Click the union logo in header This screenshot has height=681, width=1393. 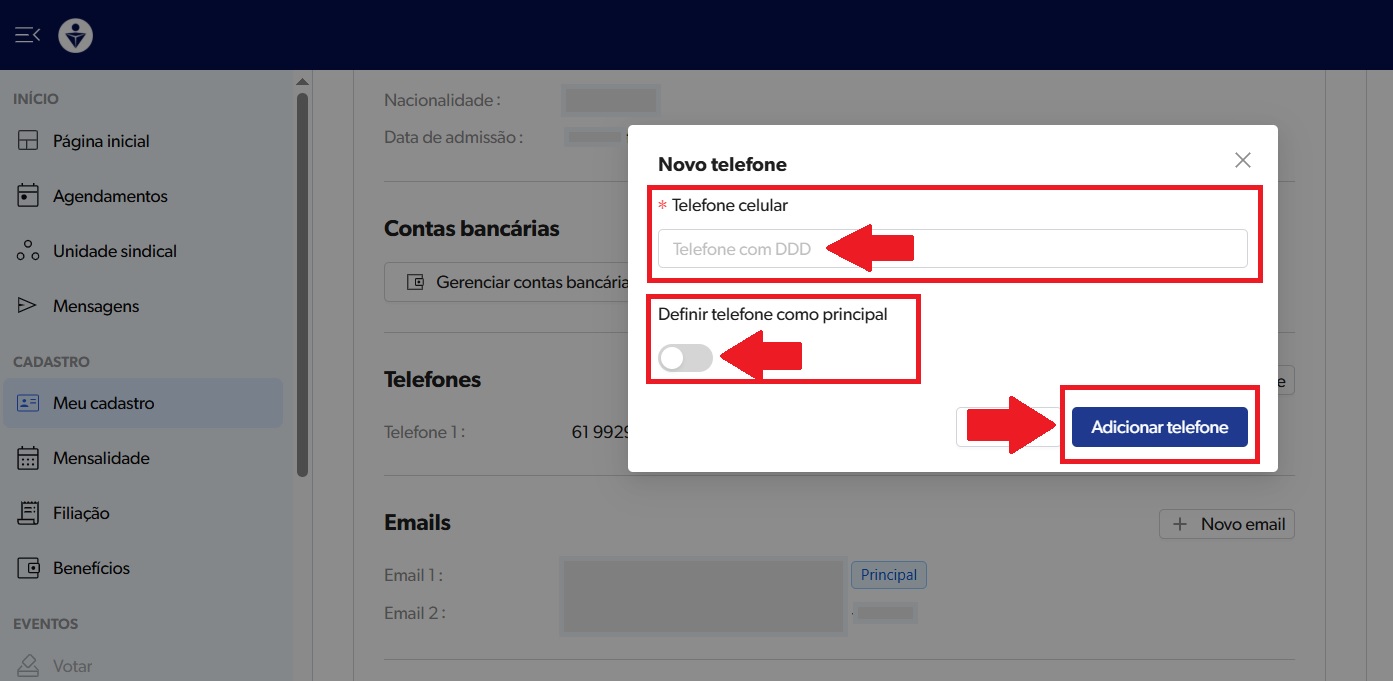(76, 35)
